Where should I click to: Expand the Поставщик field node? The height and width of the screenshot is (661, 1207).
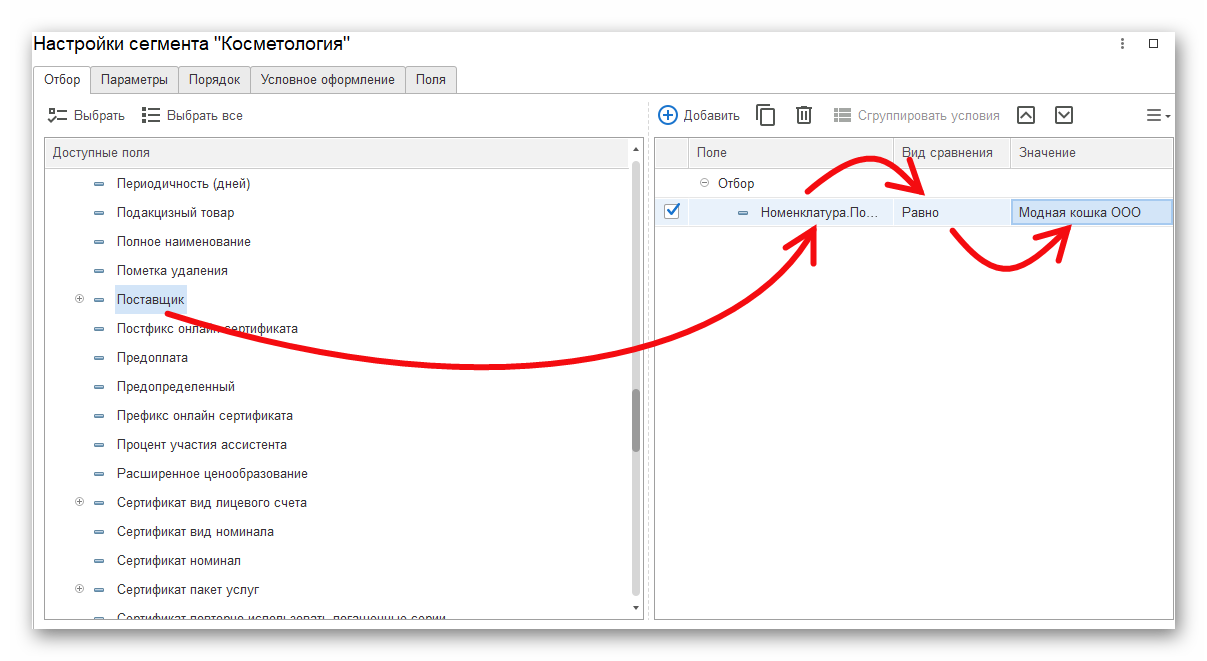tap(79, 299)
